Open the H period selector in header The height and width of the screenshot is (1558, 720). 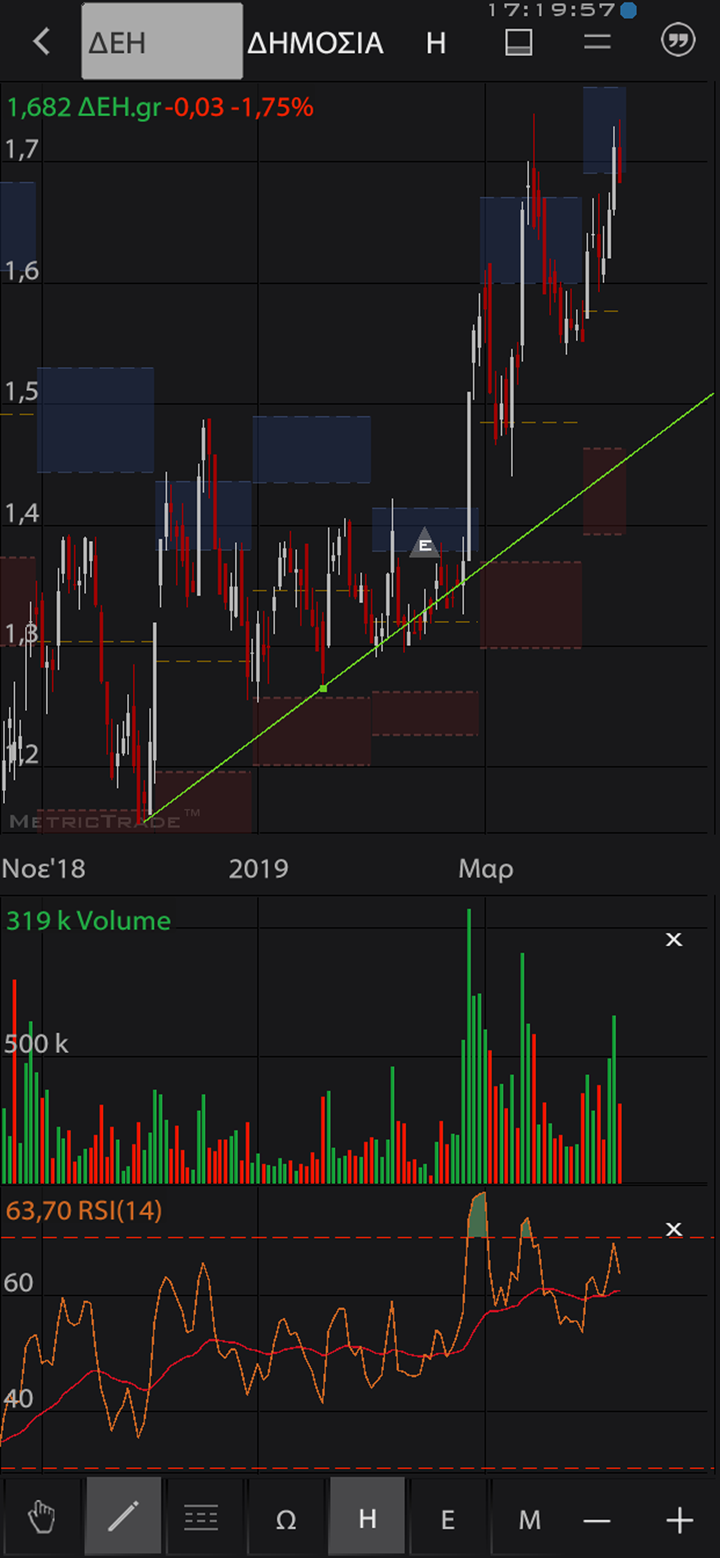click(x=436, y=43)
